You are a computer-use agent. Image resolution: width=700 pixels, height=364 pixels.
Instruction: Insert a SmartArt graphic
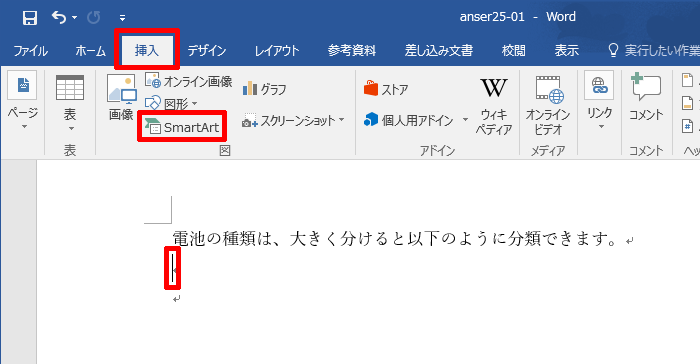click(x=182, y=127)
